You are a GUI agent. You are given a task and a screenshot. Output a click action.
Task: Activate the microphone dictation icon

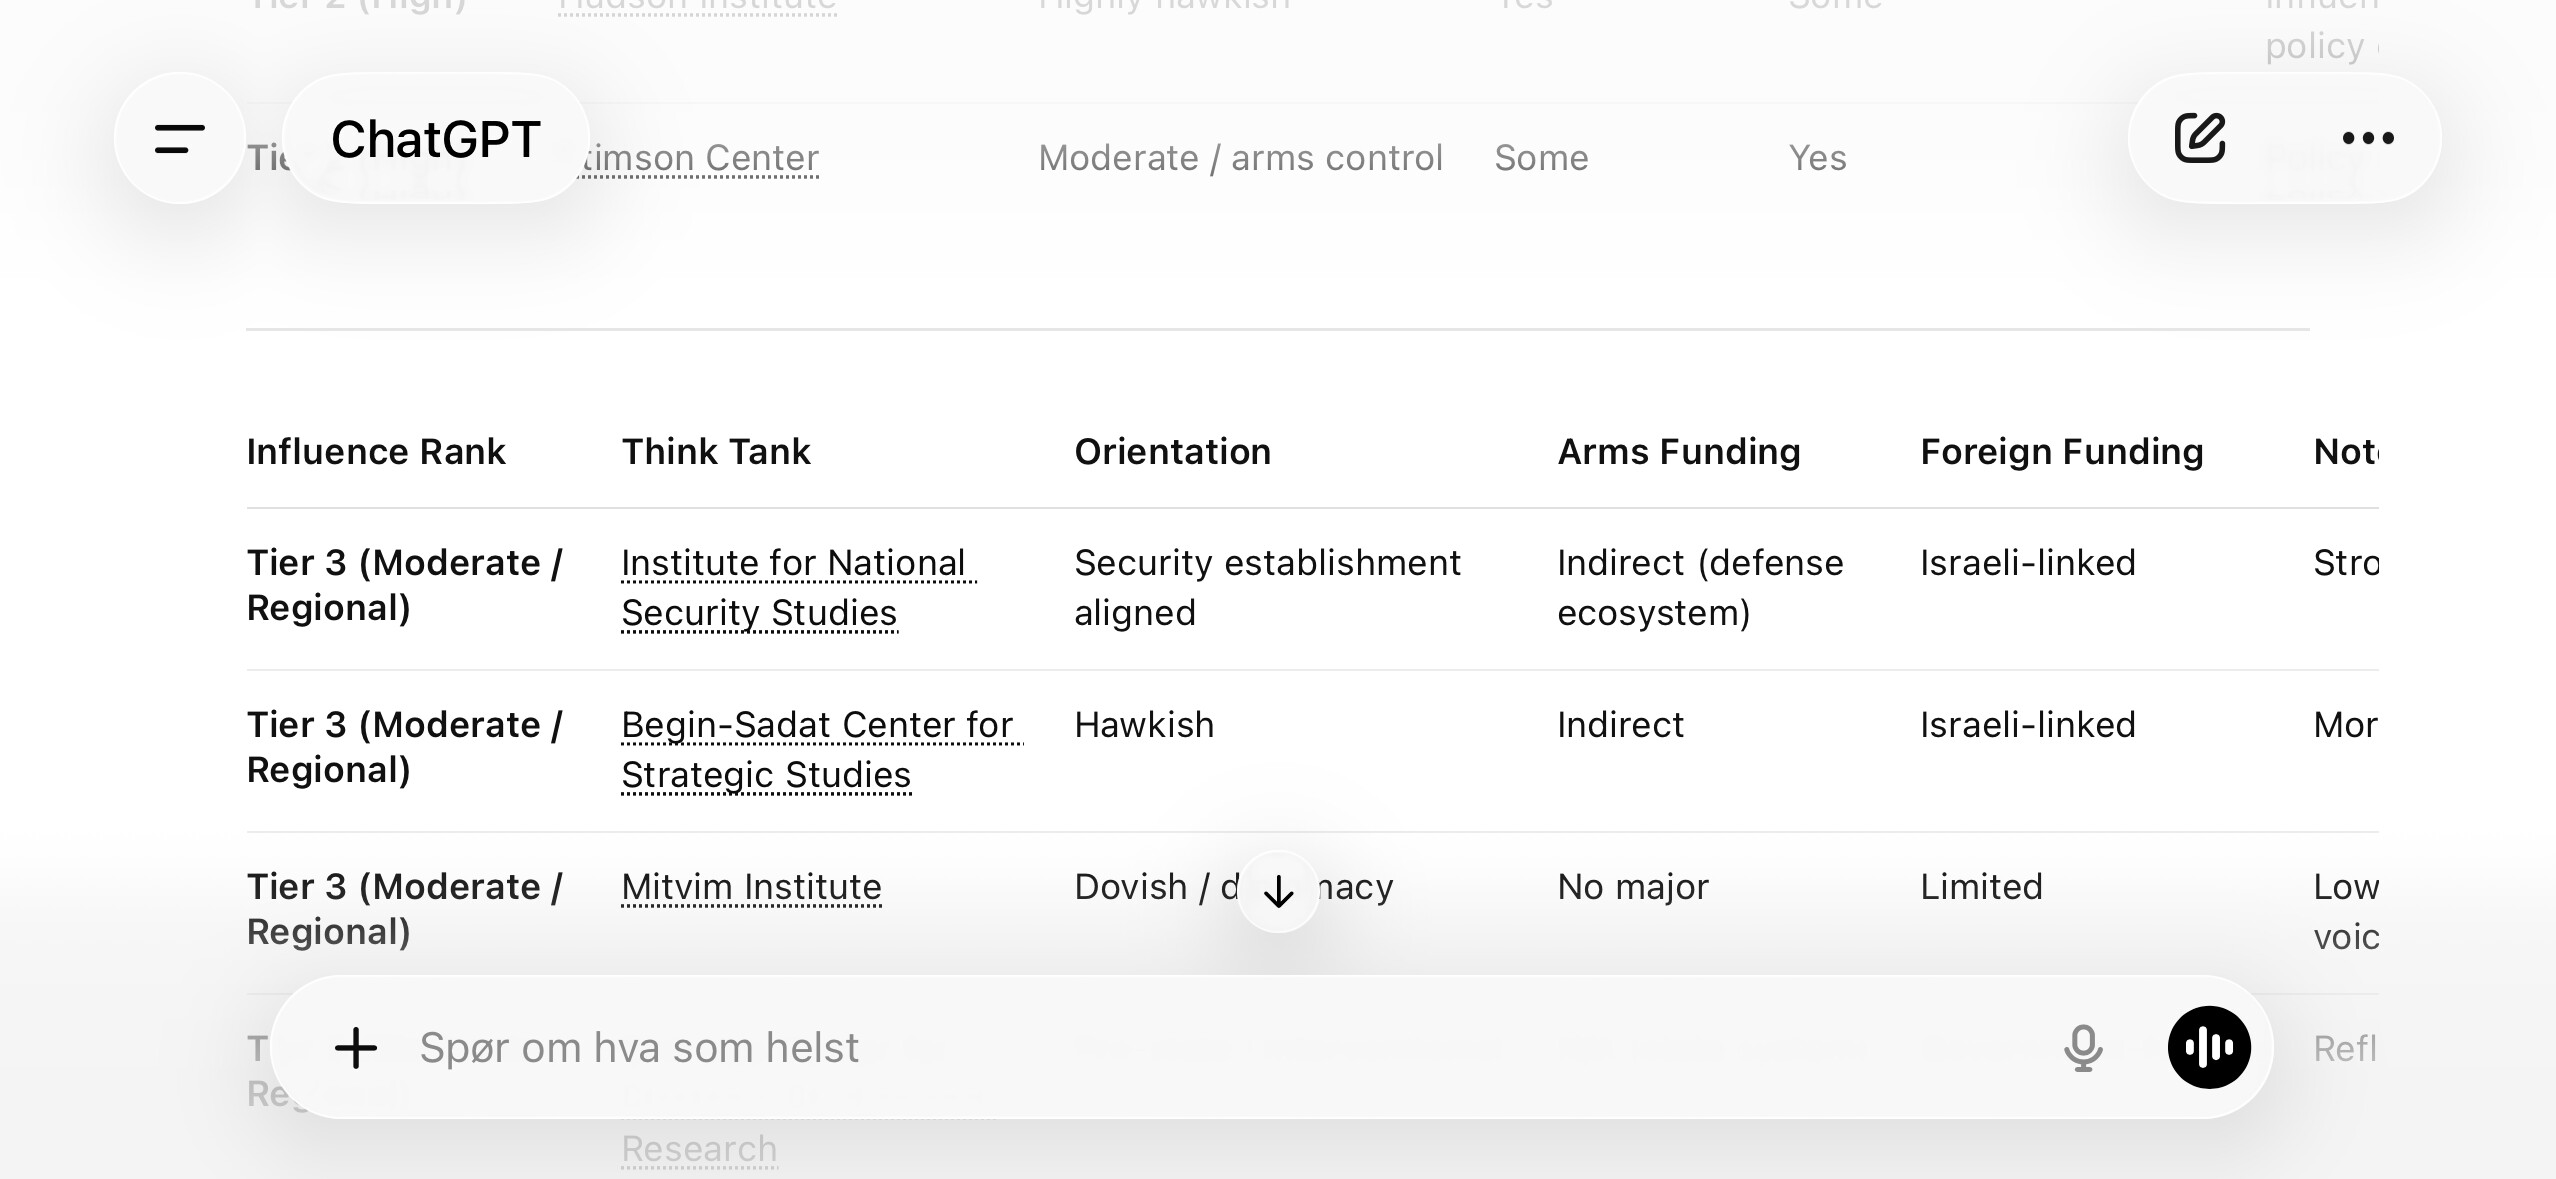(2083, 1048)
